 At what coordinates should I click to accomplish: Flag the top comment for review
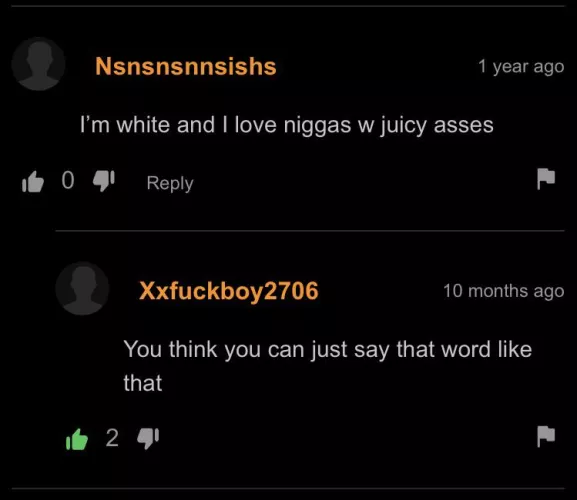546,178
